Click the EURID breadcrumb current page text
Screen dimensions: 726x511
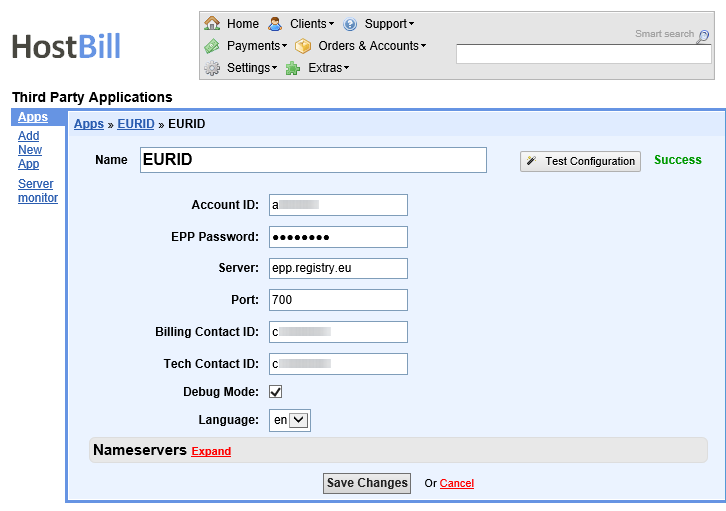click(187, 124)
